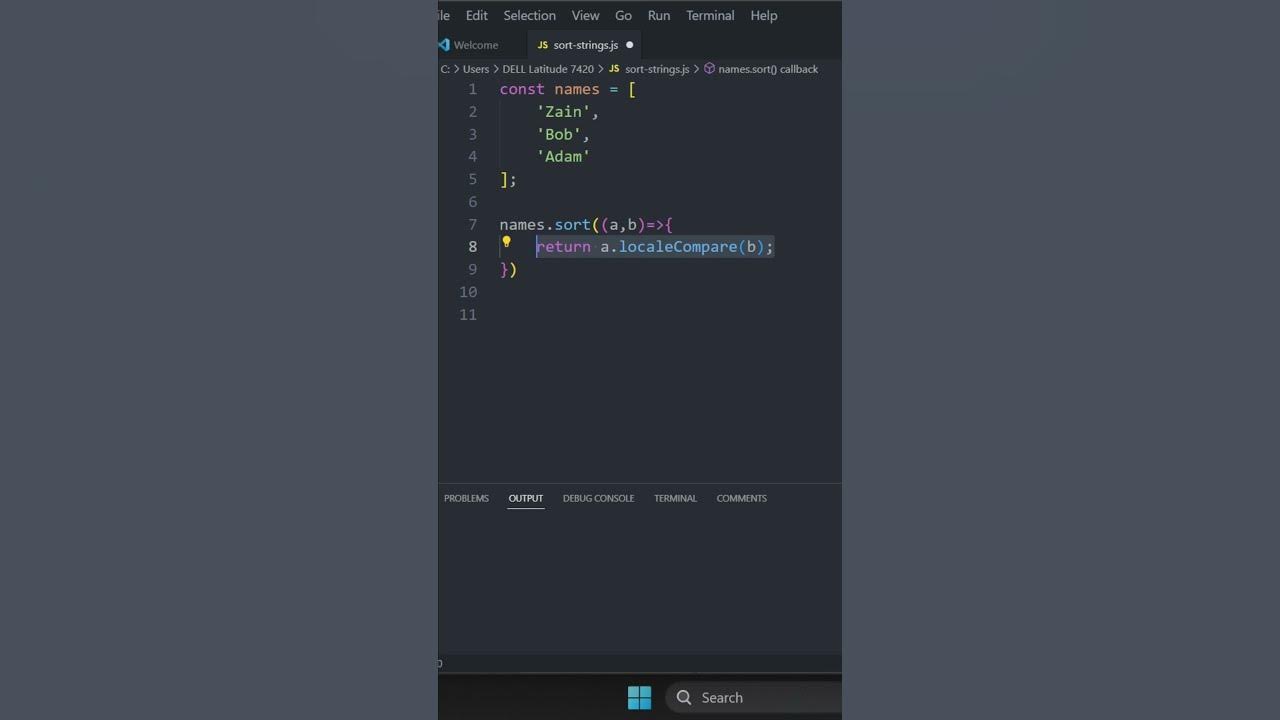
Task: Click the magnifier icon in taskbar search
Action: tap(684, 697)
